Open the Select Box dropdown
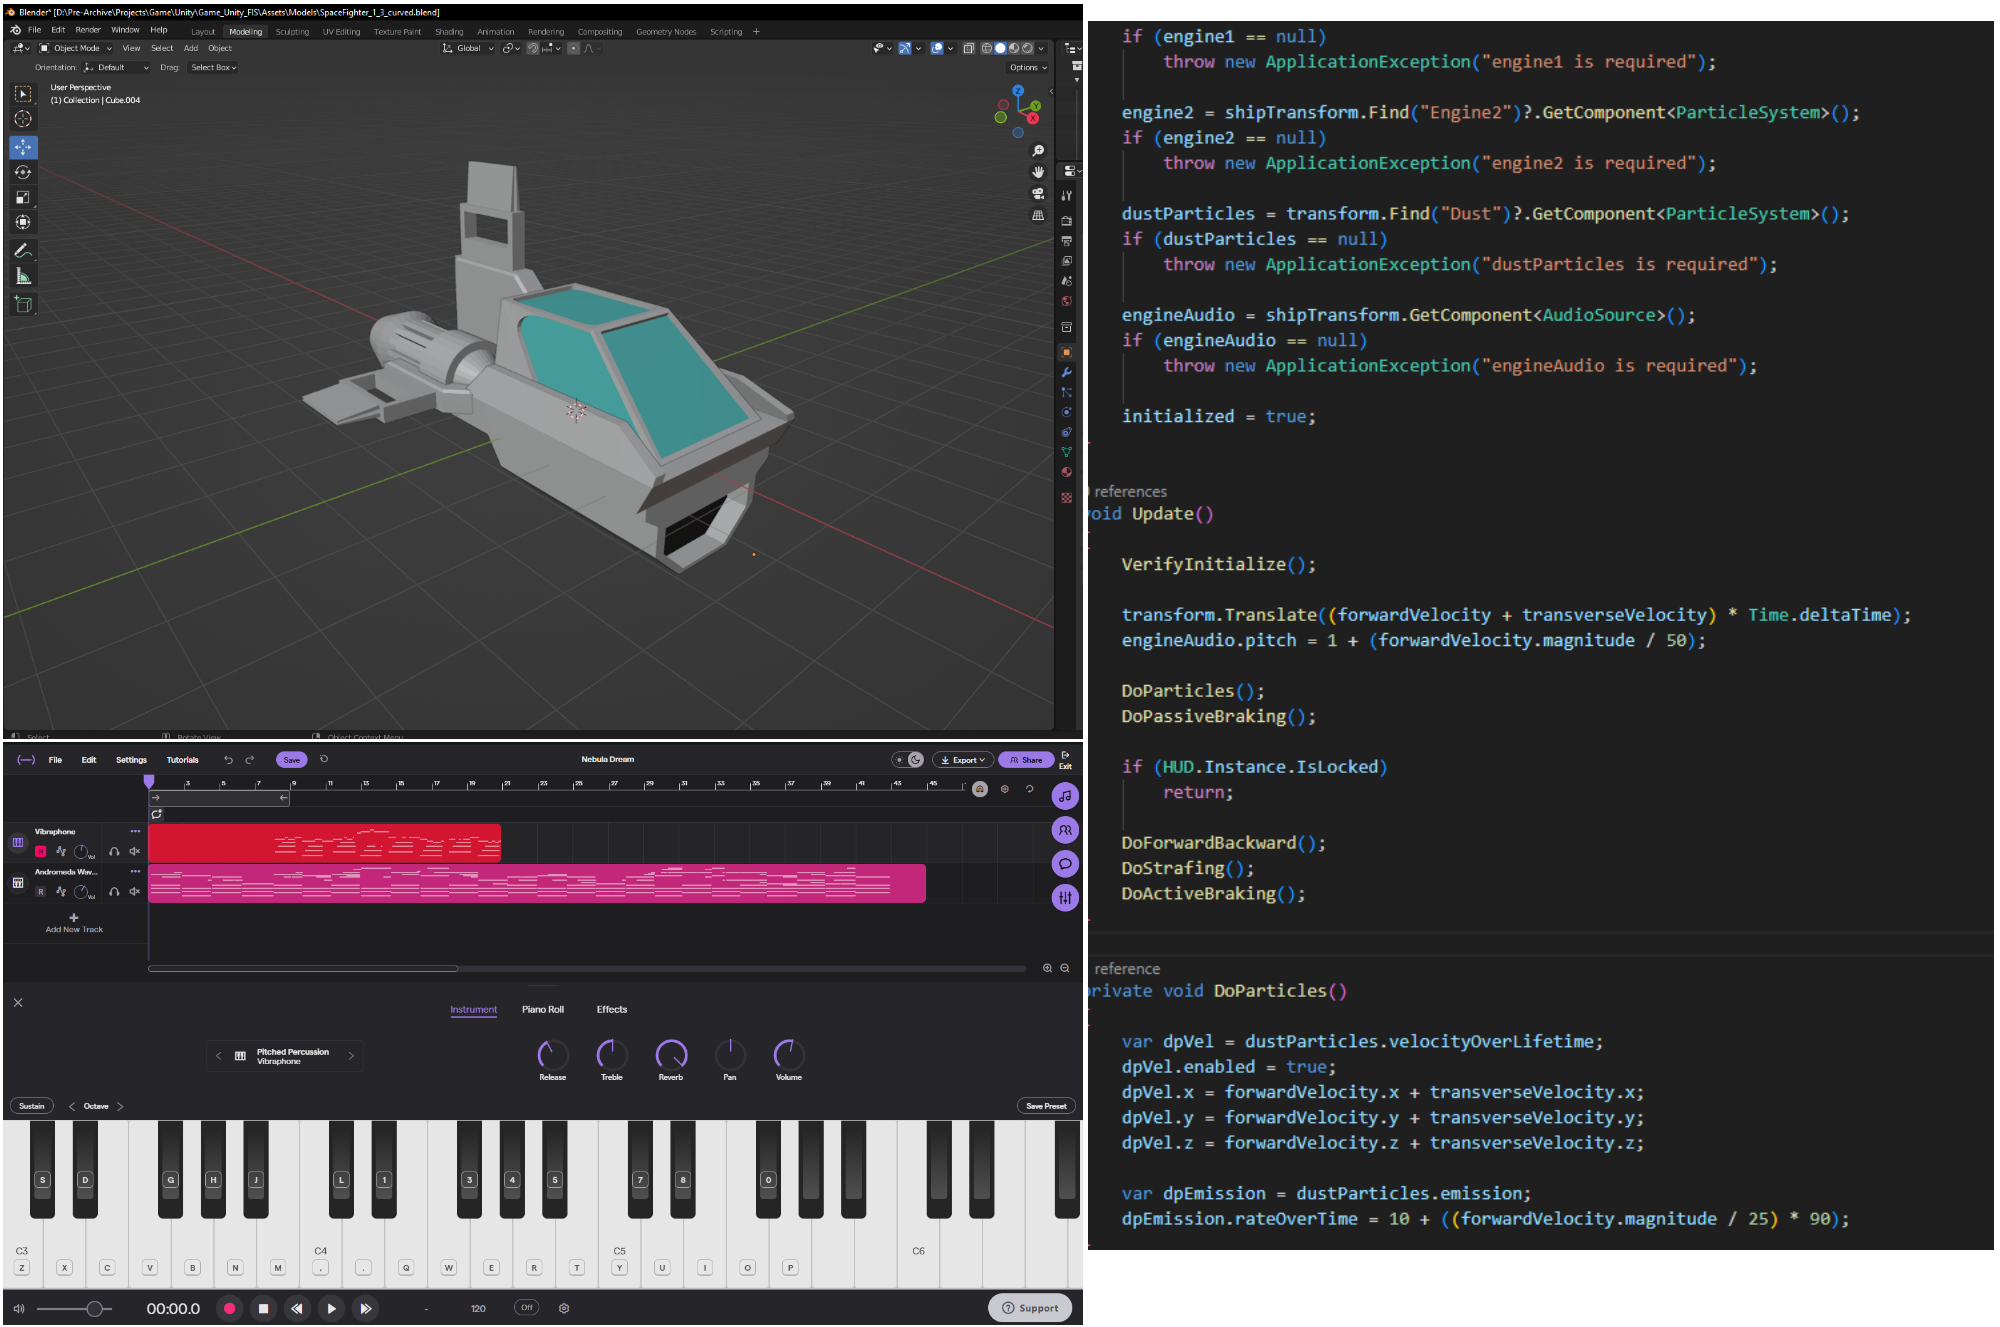The image size is (2000, 1327). coord(212,67)
